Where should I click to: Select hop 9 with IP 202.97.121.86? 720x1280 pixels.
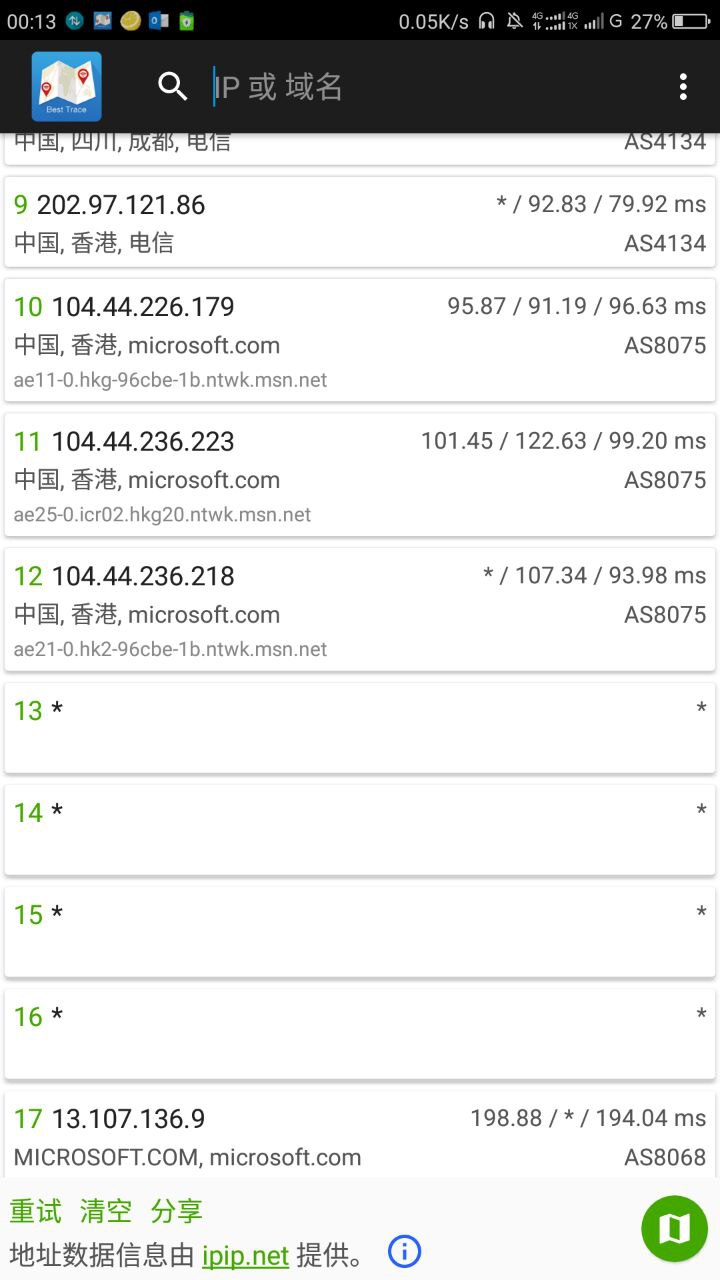pos(360,222)
